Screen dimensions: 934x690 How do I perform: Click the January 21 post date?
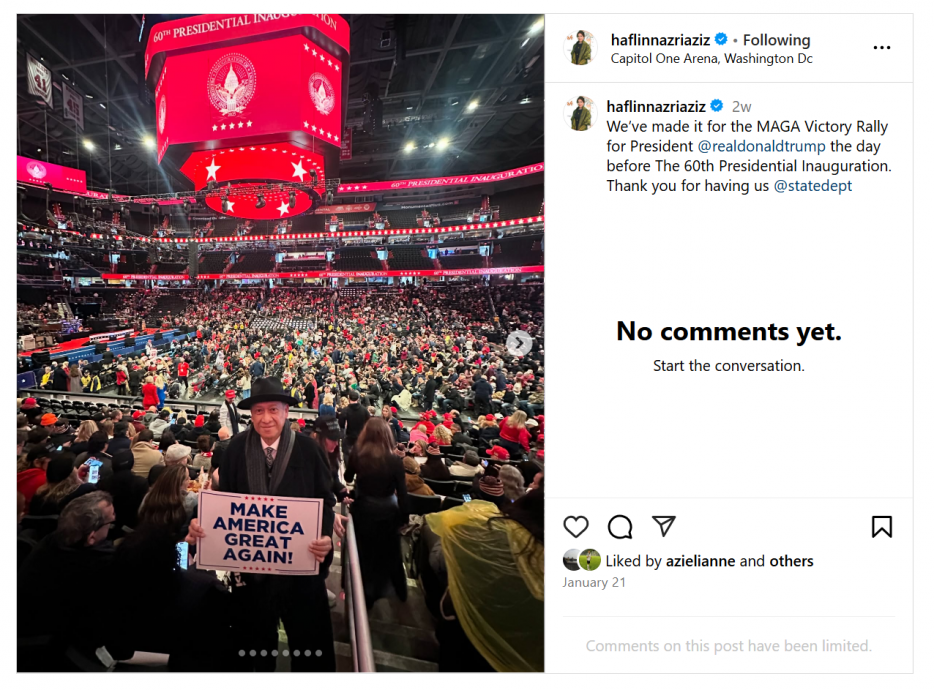tap(594, 582)
